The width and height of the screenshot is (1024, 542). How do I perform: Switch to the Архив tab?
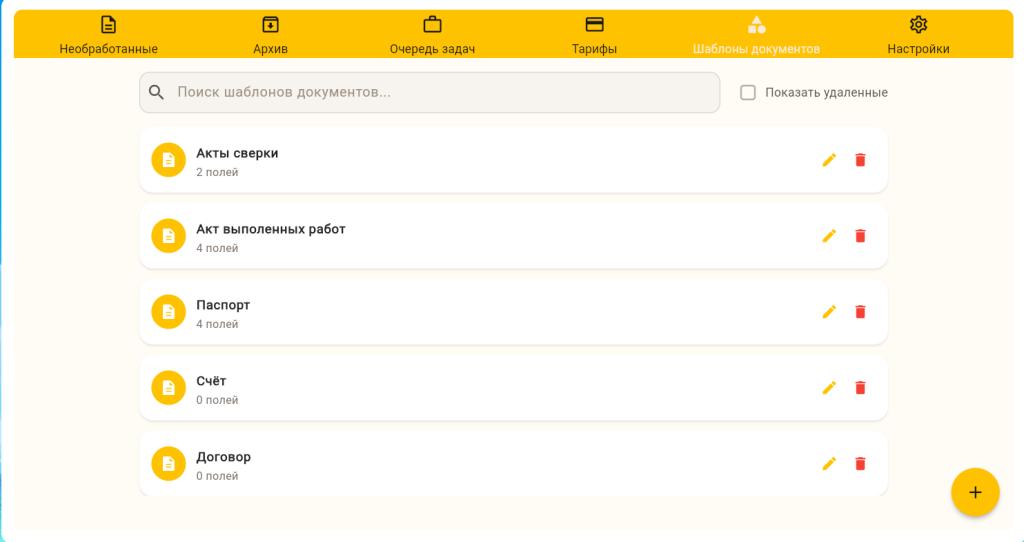[270, 35]
